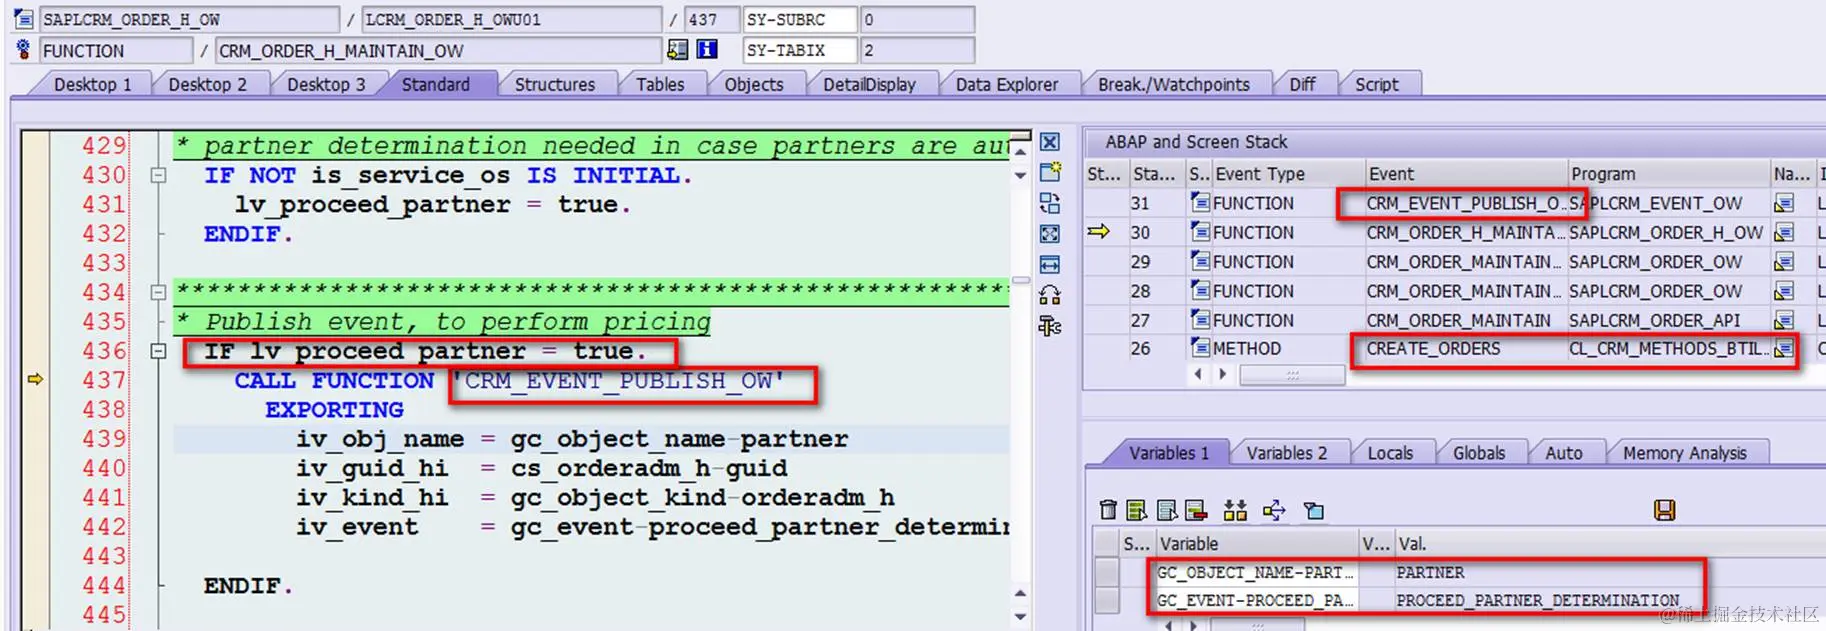Click the navigate icon left of the info icon
Image resolution: width=1826 pixels, height=631 pixels.
tap(678, 49)
